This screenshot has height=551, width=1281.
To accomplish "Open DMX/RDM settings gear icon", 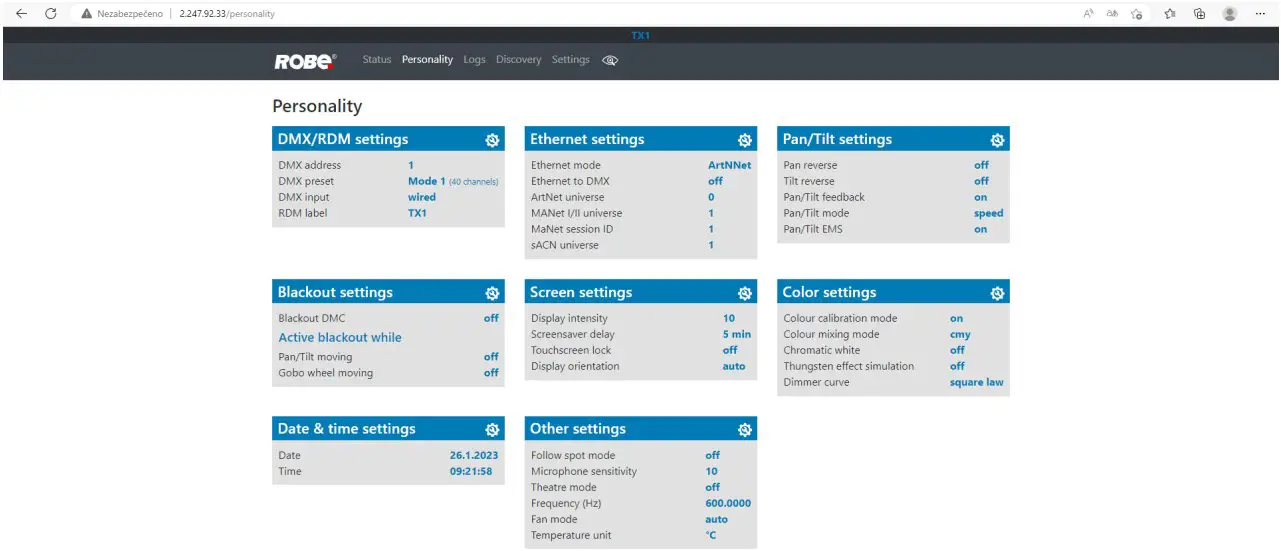I will coord(492,140).
